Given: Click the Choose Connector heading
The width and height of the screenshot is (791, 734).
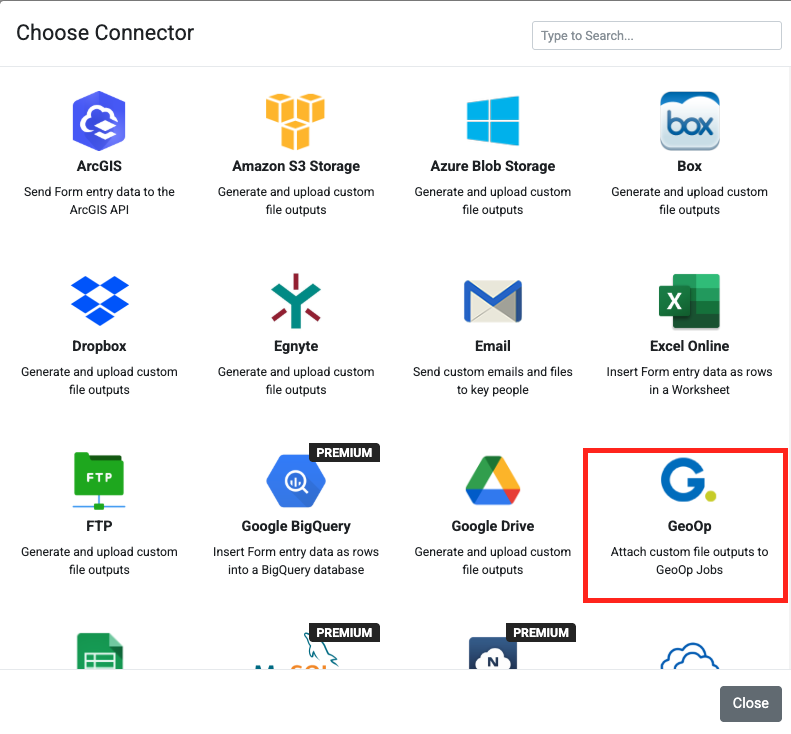Looking at the screenshot, I should coord(105,33).
